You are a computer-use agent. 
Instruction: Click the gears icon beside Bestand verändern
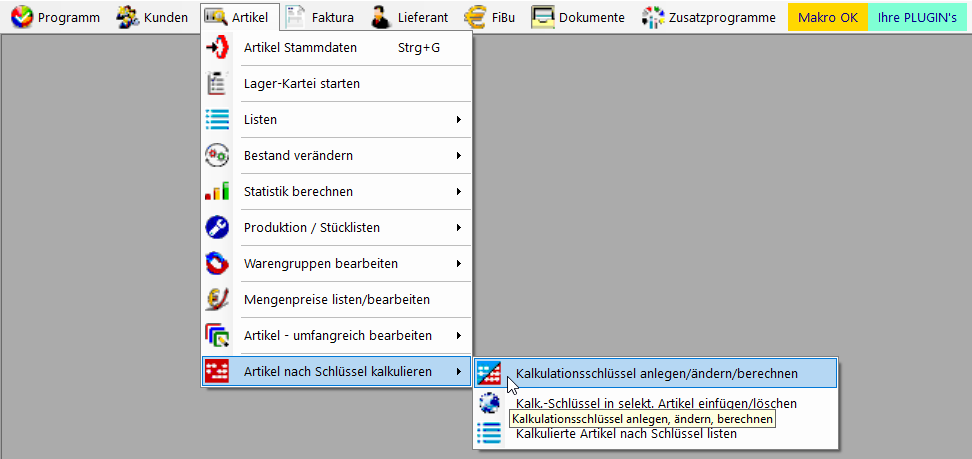217,155
